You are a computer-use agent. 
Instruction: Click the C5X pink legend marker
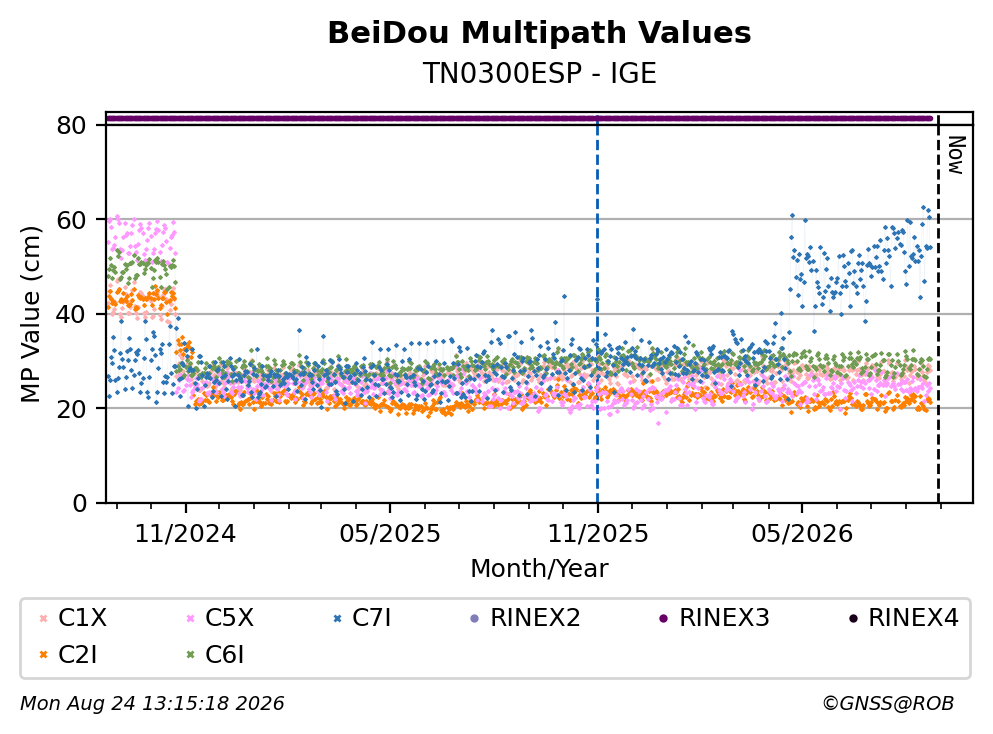[x=191, y=618]
